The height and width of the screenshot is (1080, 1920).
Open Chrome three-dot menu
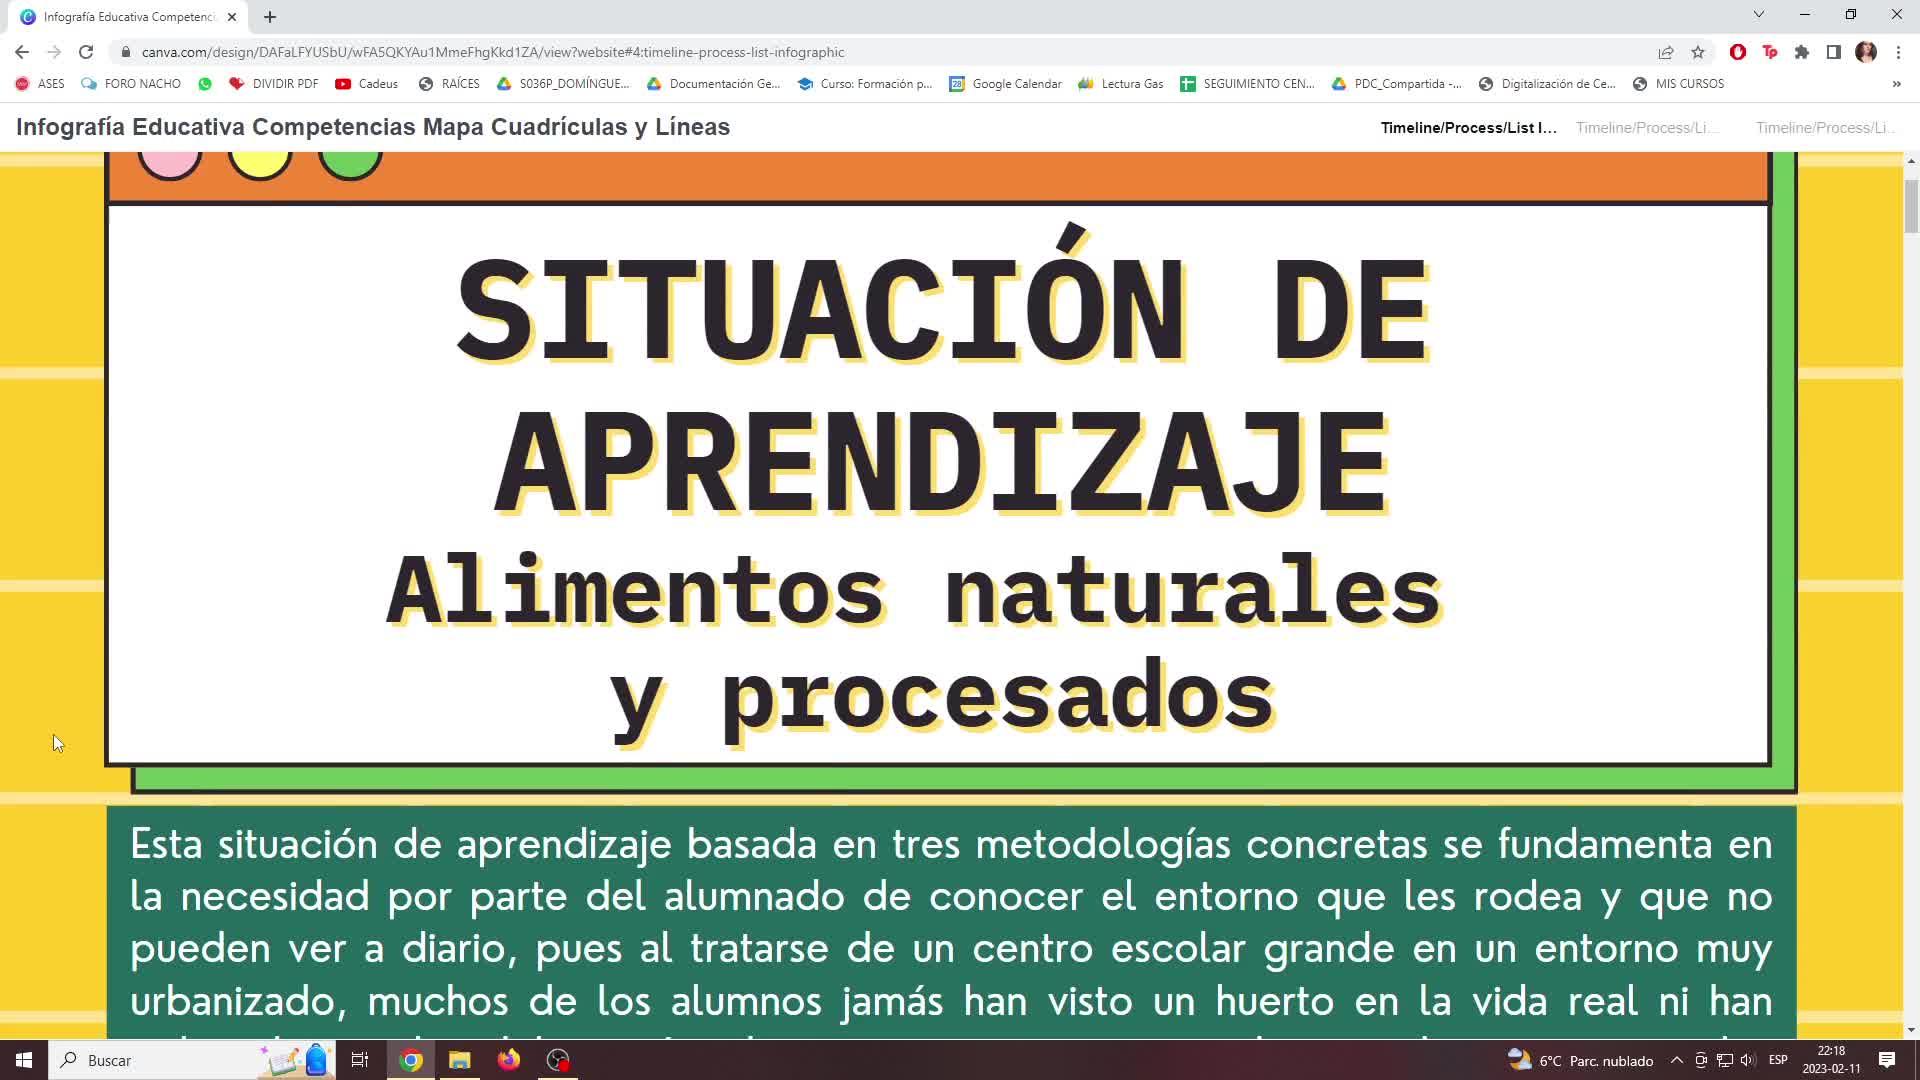click(1898, 52)
